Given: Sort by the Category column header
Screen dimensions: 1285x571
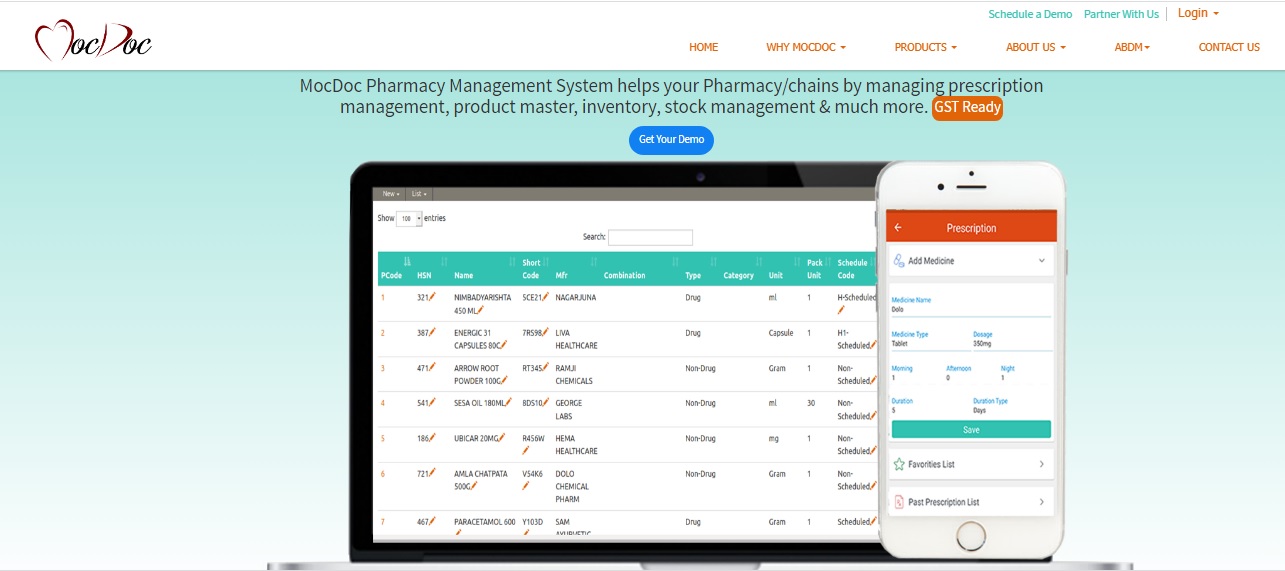Looking at the screenshot, I should (x=739, y=275).
